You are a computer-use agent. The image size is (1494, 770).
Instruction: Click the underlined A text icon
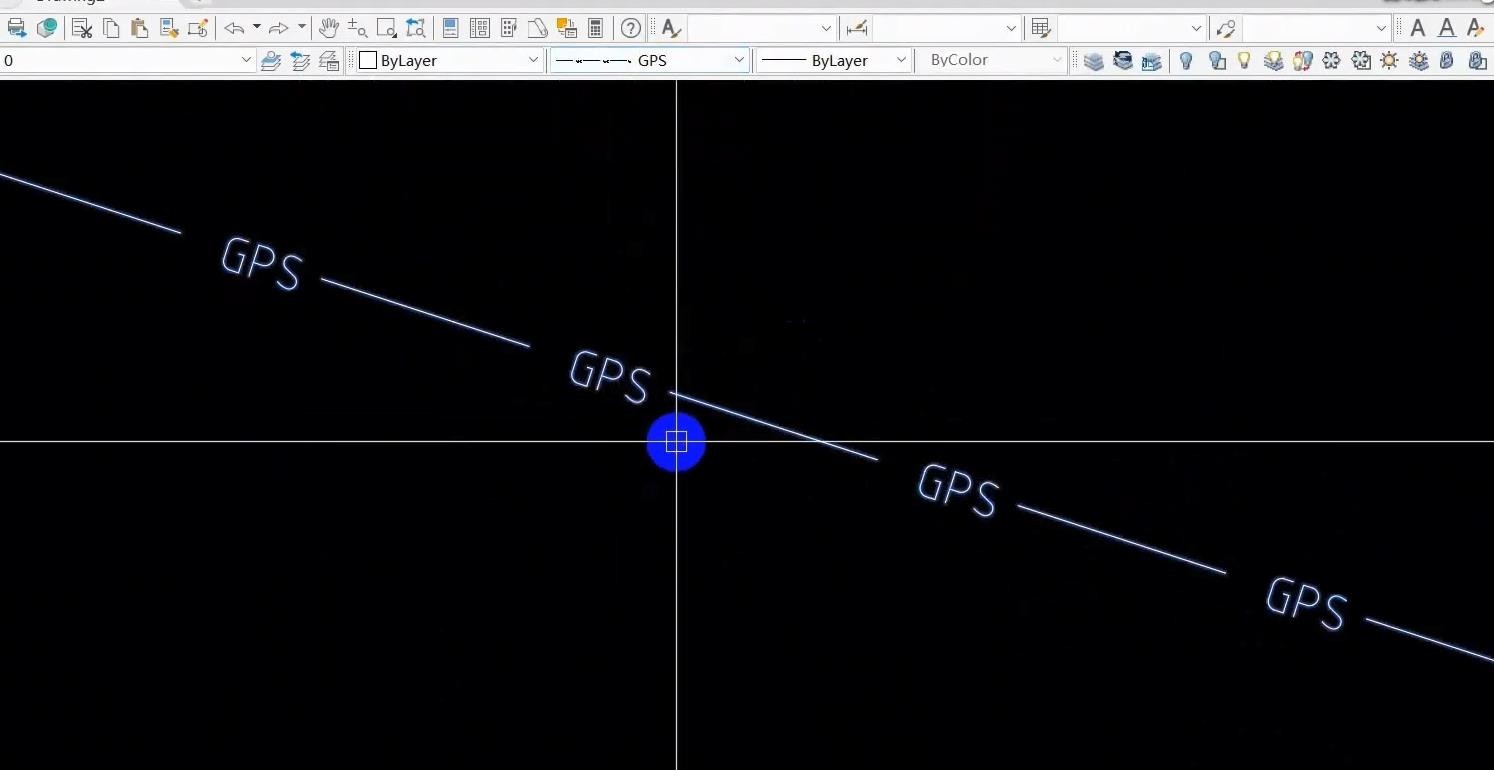(1447, 28)
